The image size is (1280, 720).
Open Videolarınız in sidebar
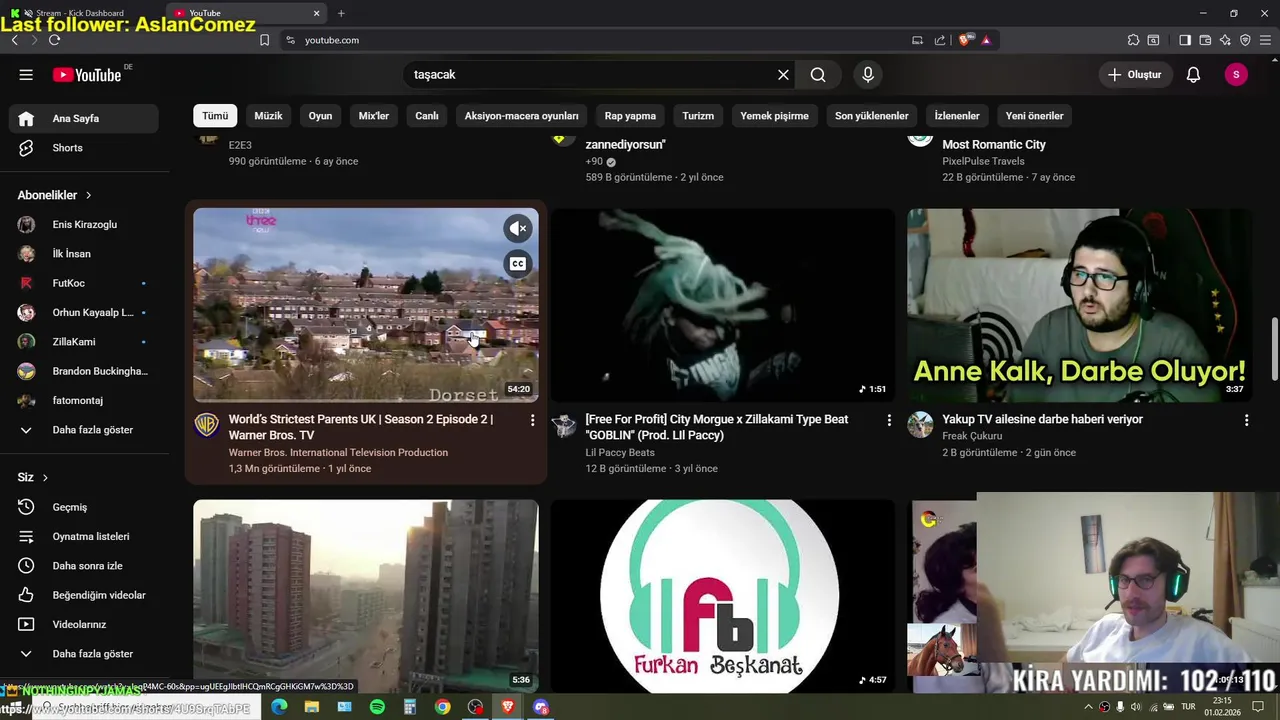pos(84,624)
